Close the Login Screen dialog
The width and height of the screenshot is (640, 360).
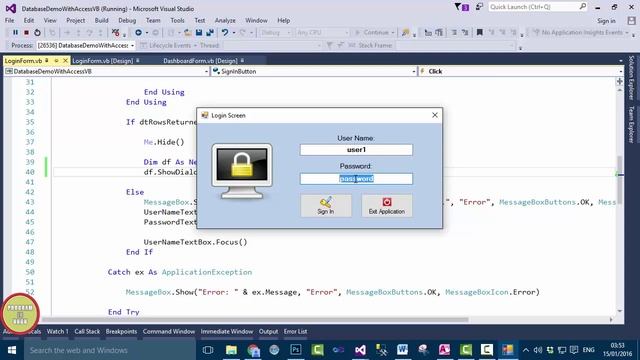(x=435, y=116)
